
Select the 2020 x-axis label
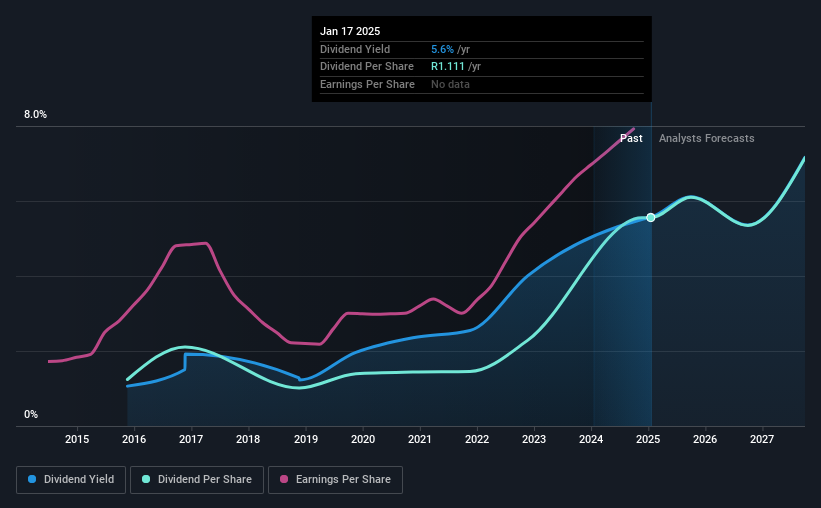[x=363, y=439]
